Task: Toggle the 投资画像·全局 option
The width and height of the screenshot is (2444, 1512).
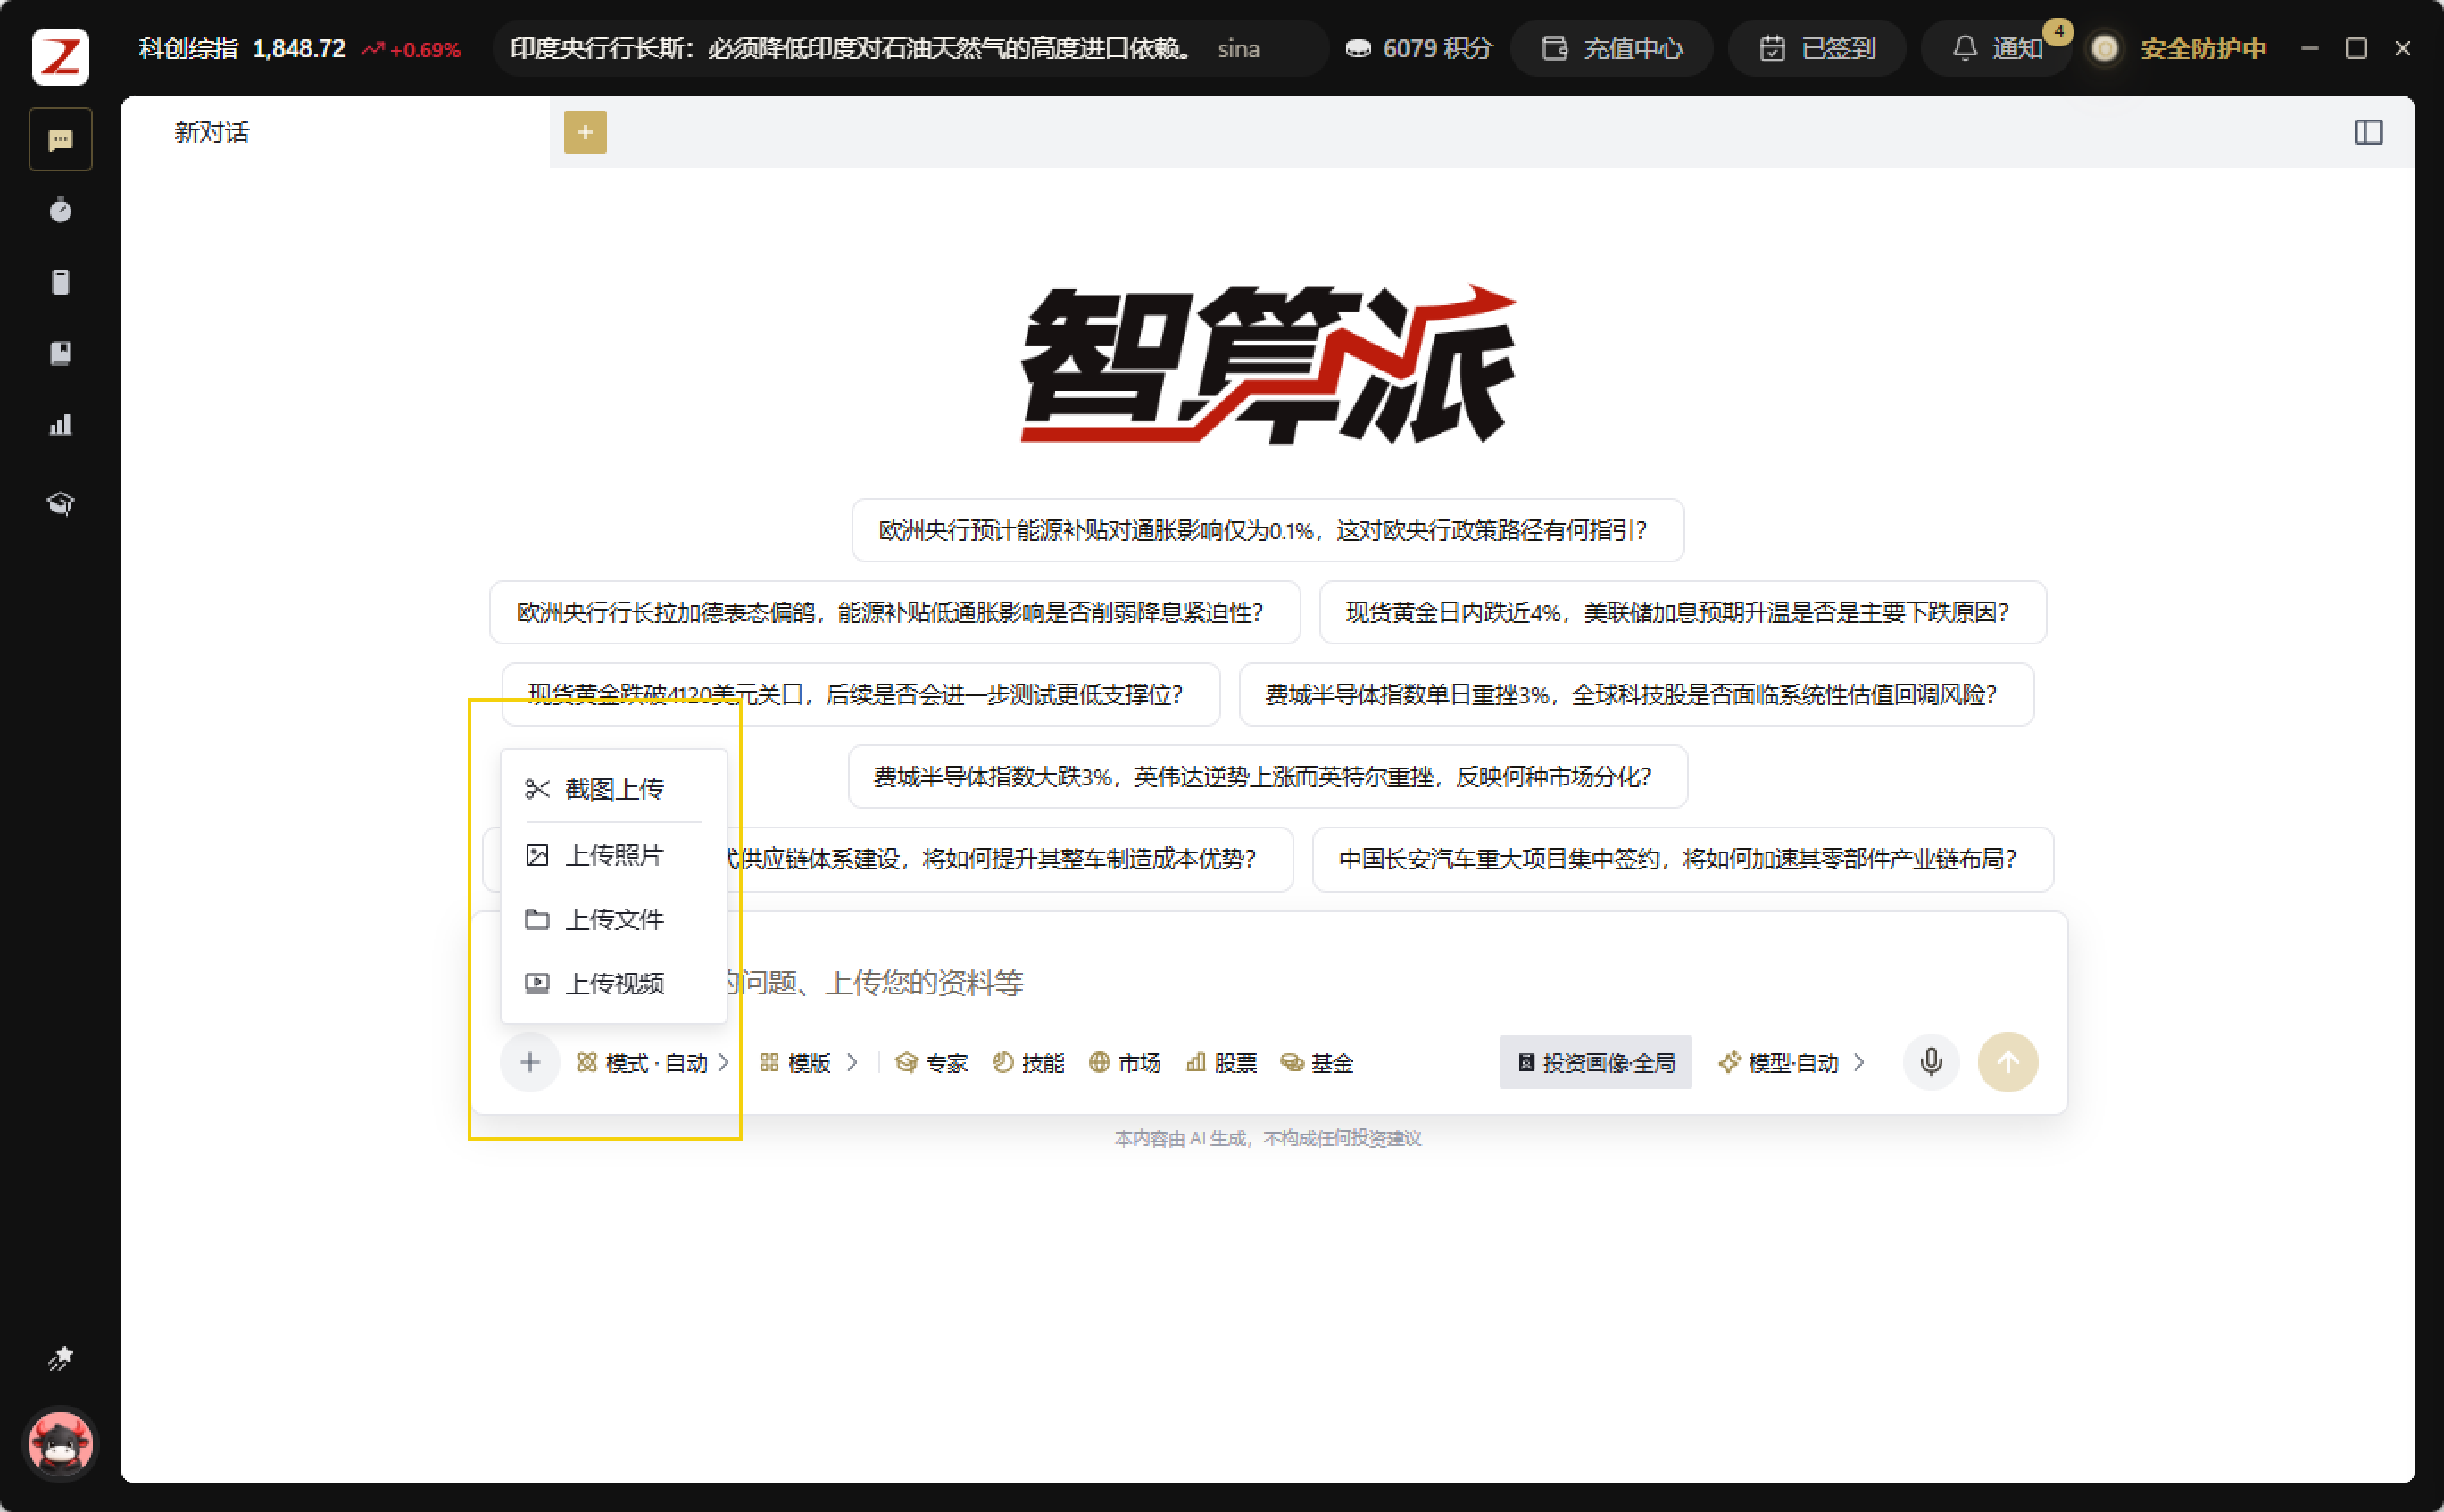Action: 1595,1062
